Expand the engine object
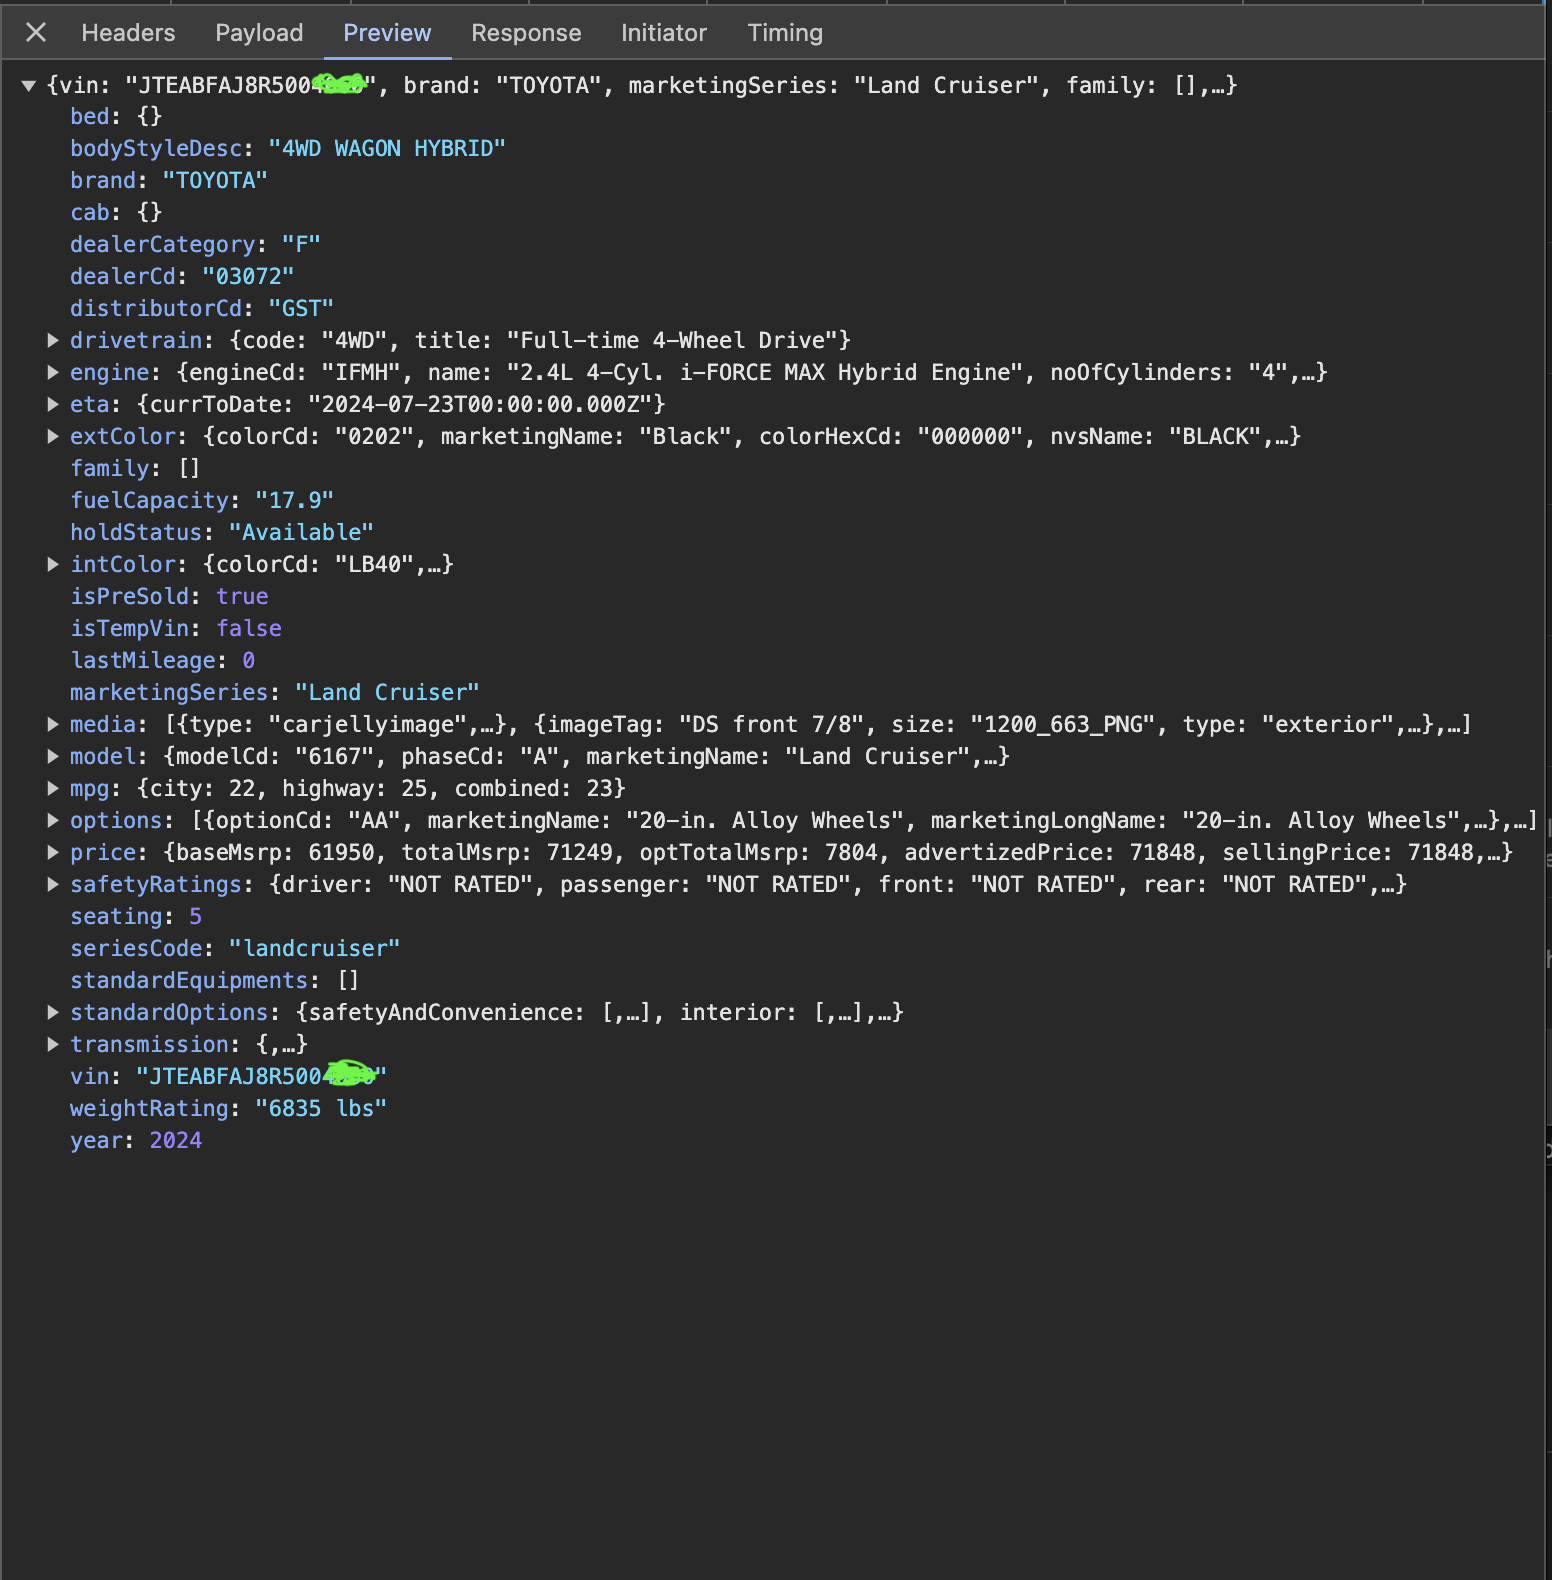 click(53, 372)
